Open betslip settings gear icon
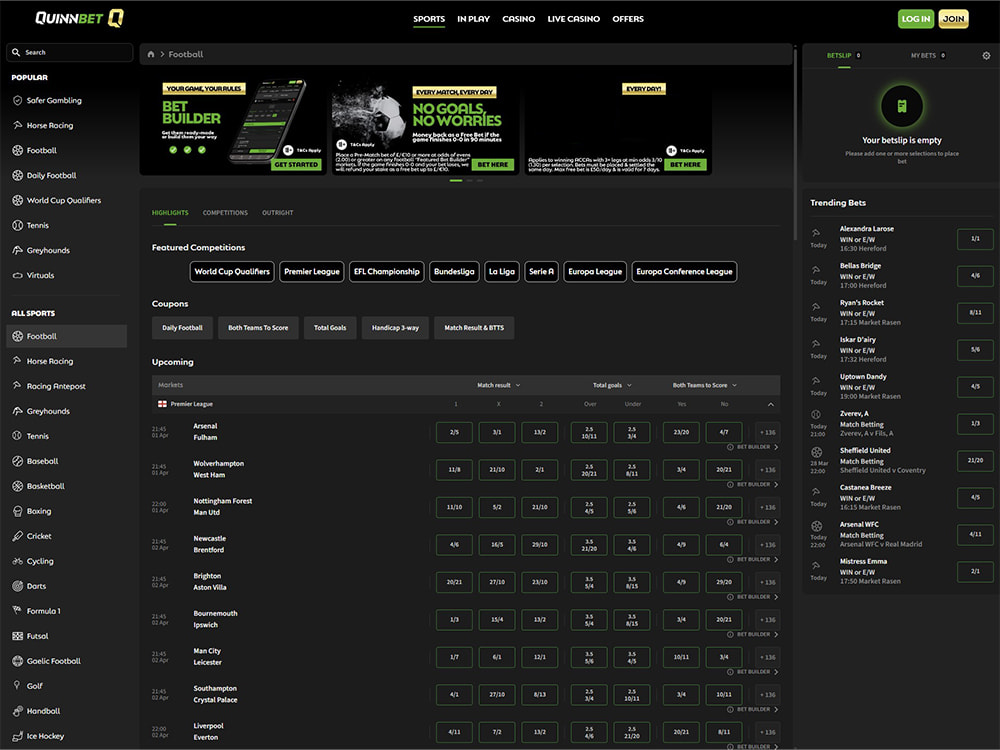The width and height of the screenshot is (1000, 750). coord(986,55)
